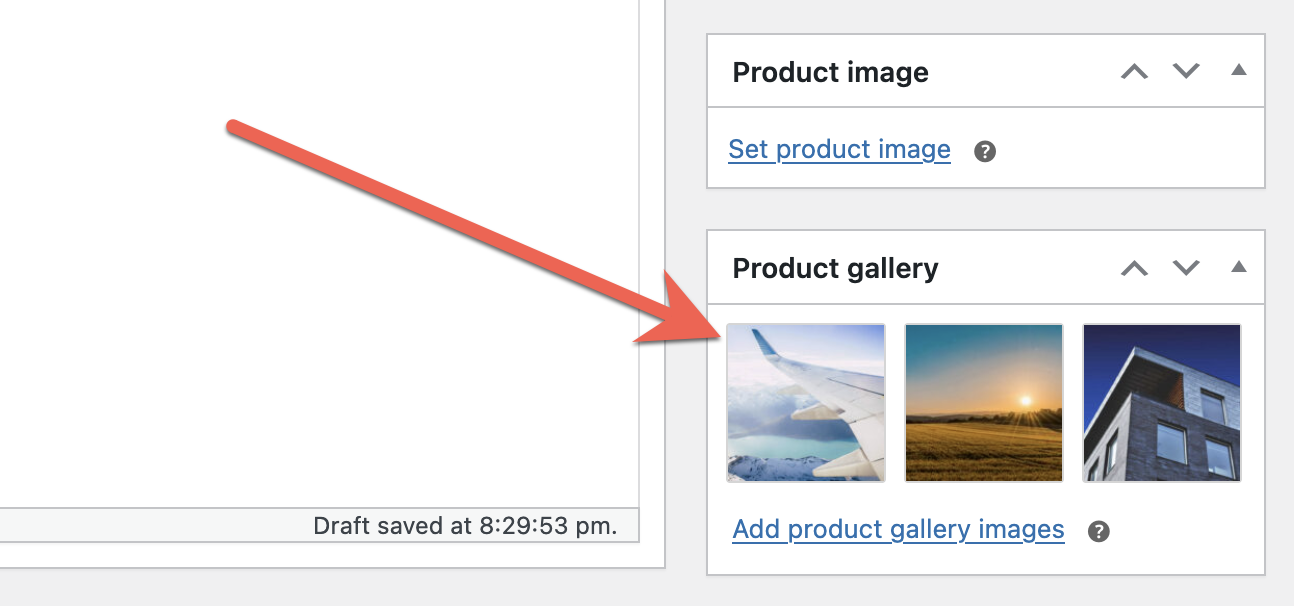Move the Product gallery panel down
The height and width of the screenshot is (606, 1294).
coord(1186,268)
